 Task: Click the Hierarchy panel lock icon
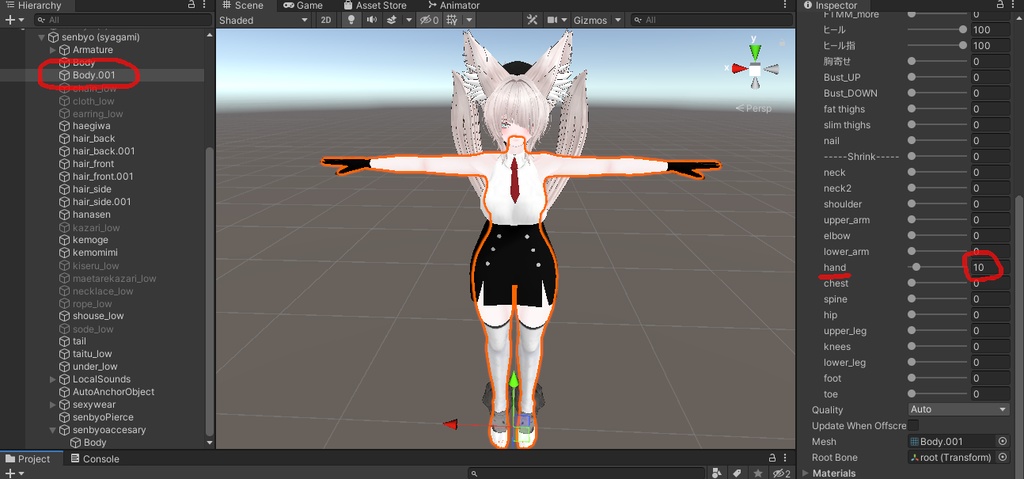(x=191, y=5)
